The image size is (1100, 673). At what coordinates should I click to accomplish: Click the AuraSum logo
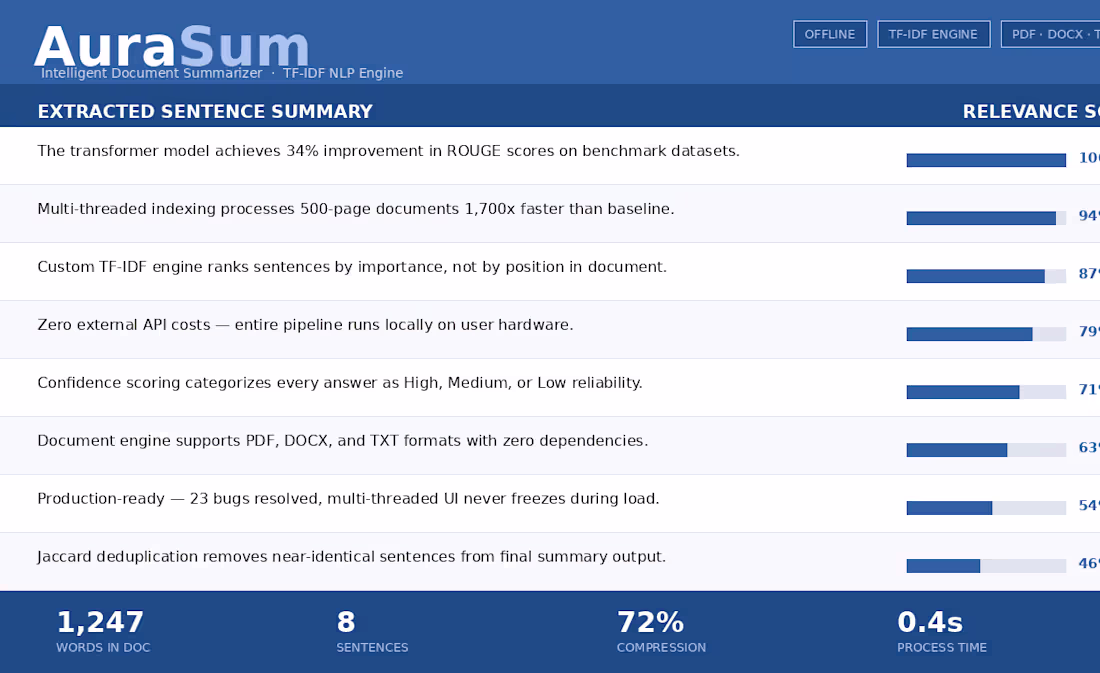(170, 45)
